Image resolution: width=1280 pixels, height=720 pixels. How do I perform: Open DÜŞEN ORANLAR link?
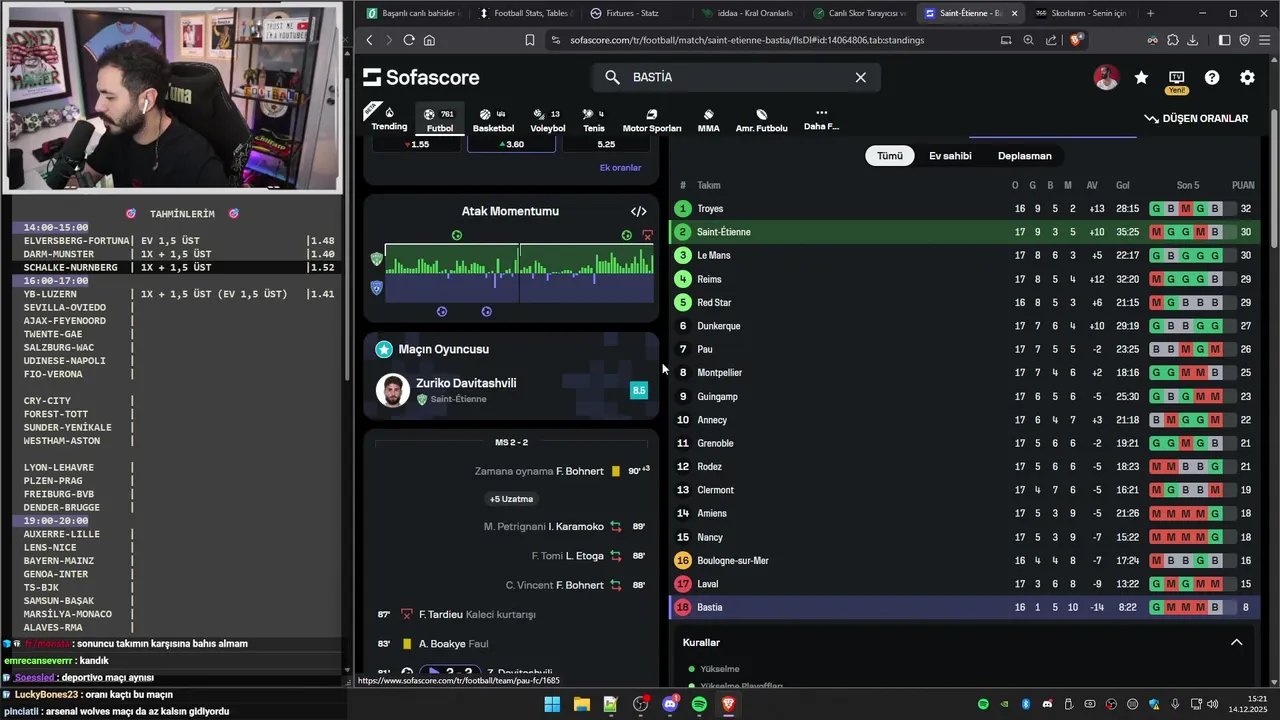pos(1196,118)
